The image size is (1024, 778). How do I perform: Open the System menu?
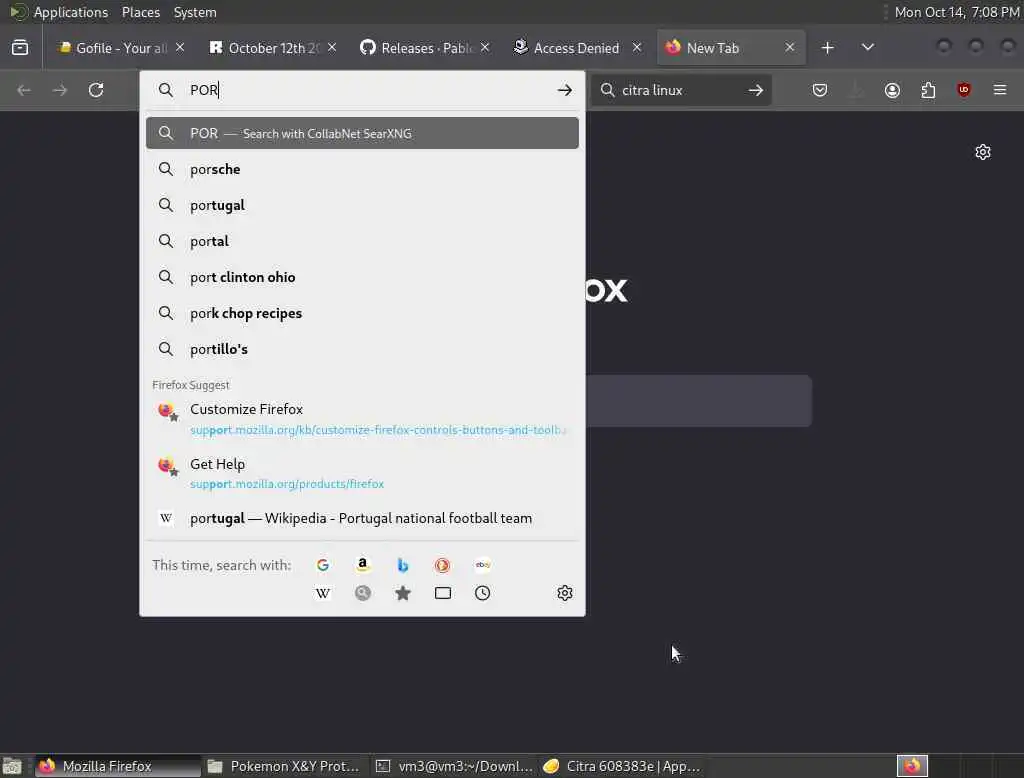point(195,12)
